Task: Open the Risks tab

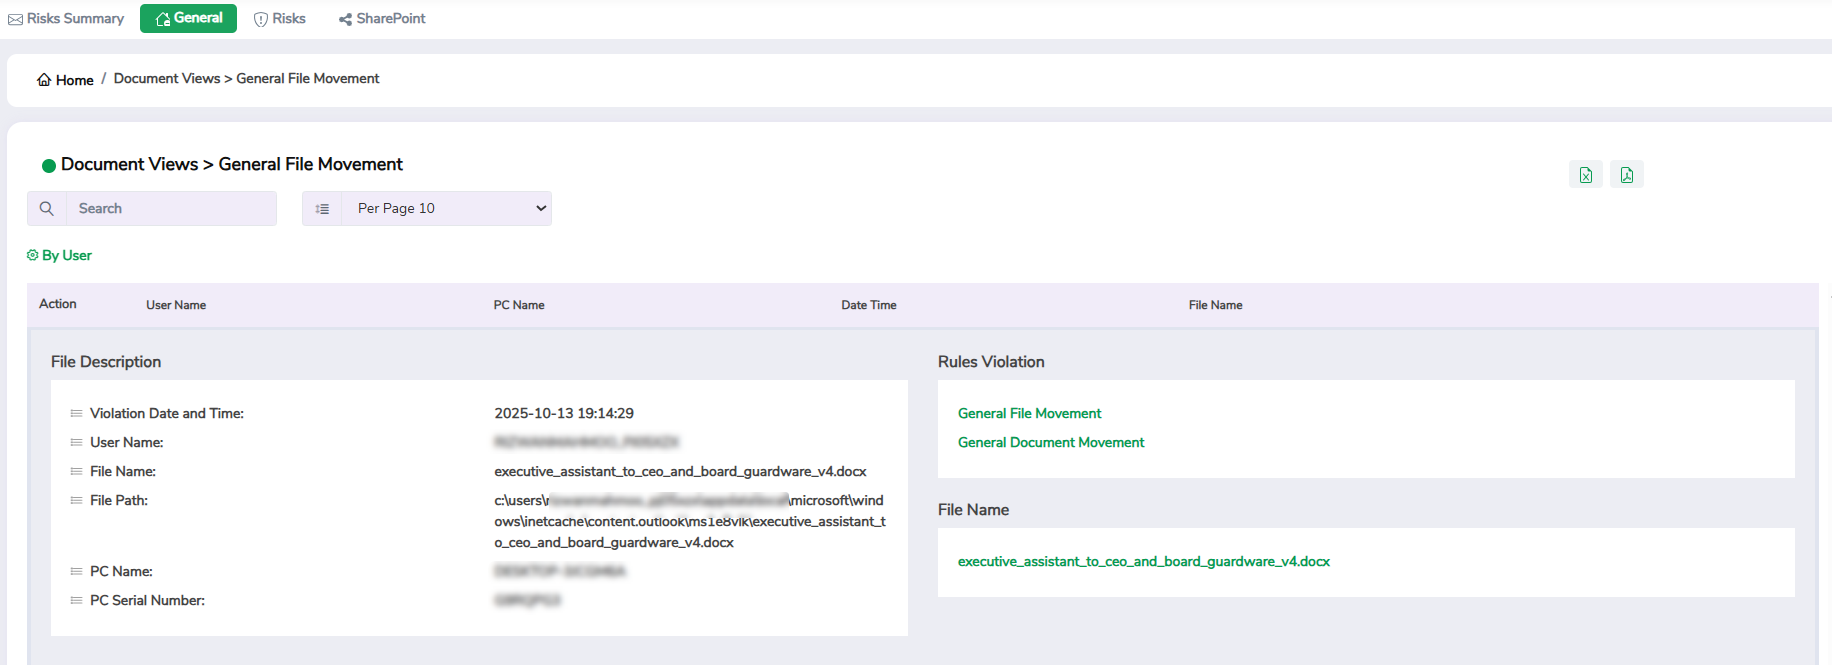Action: pyautogui.click(x=280, y=19)
